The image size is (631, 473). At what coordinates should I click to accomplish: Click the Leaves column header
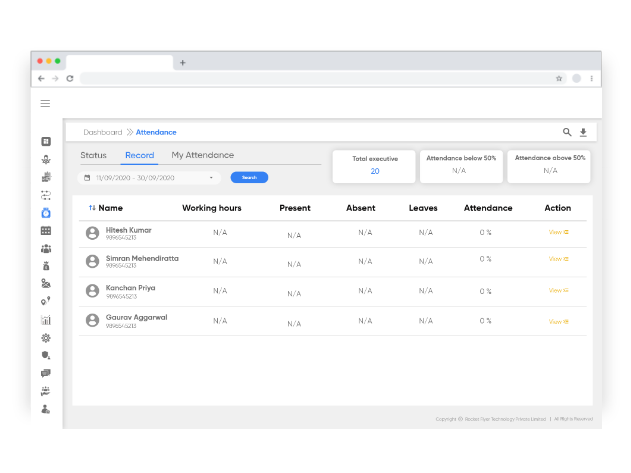(423, 208)
